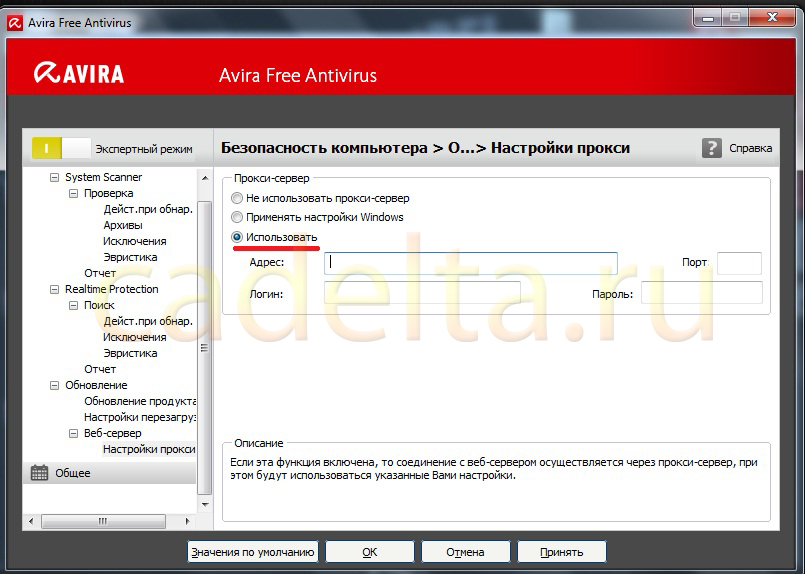
Task: Select Архивы under Проверка
Action: point(123,225)
